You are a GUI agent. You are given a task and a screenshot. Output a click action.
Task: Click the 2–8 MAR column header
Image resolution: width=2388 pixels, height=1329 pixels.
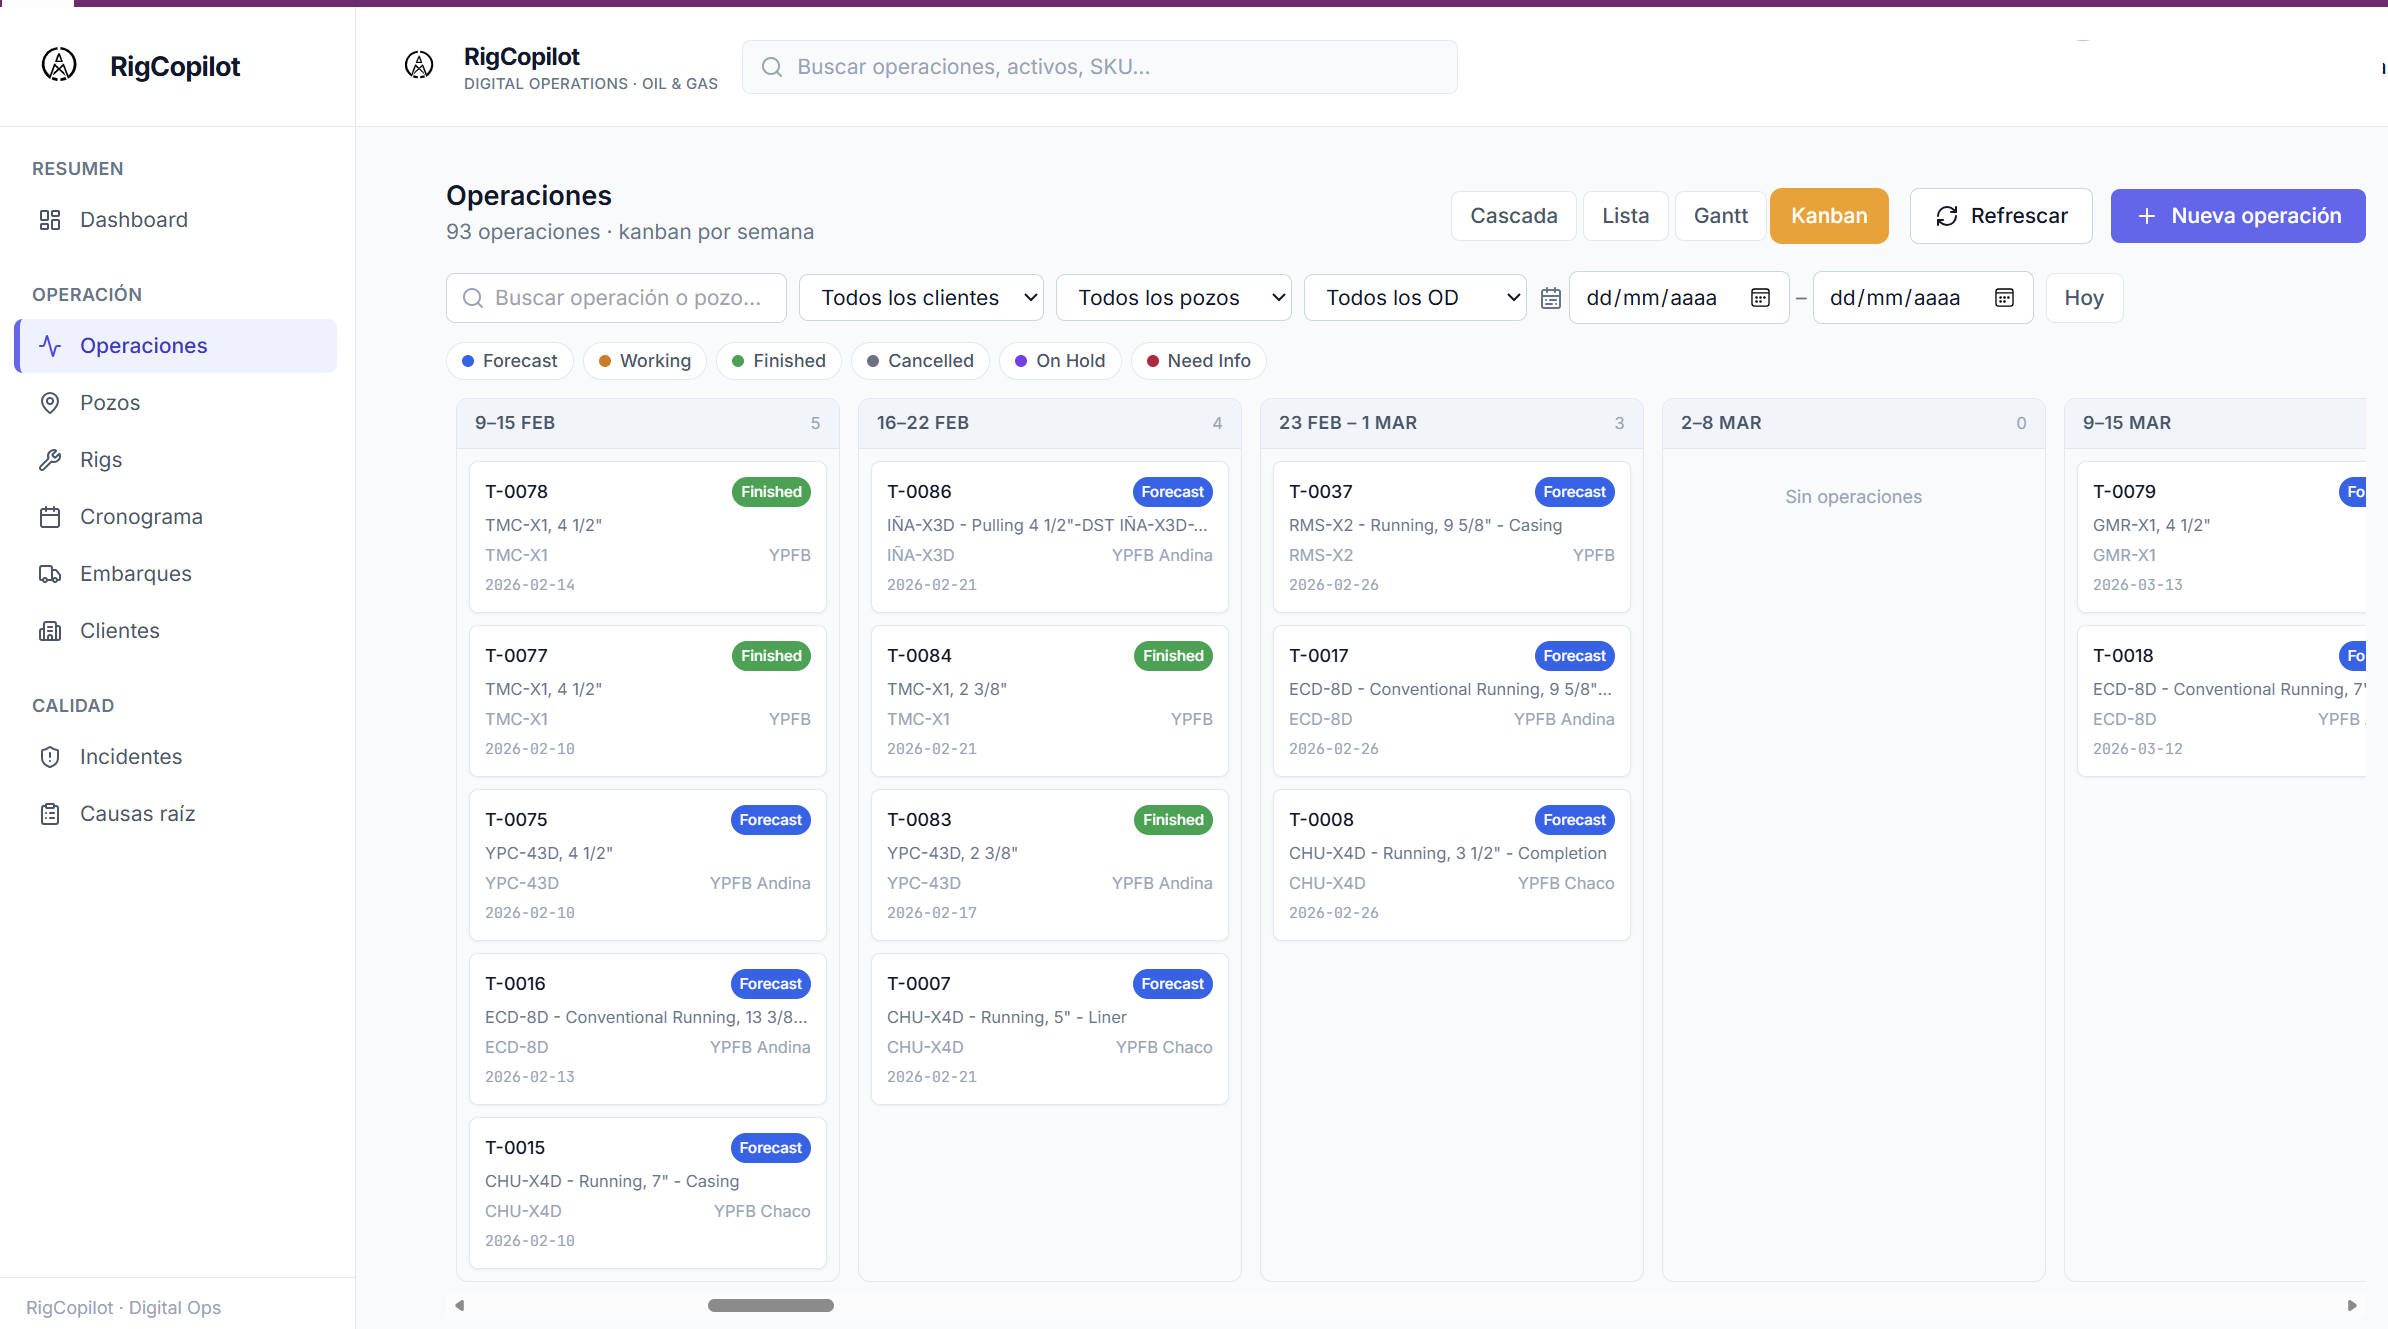(1854, 423)
